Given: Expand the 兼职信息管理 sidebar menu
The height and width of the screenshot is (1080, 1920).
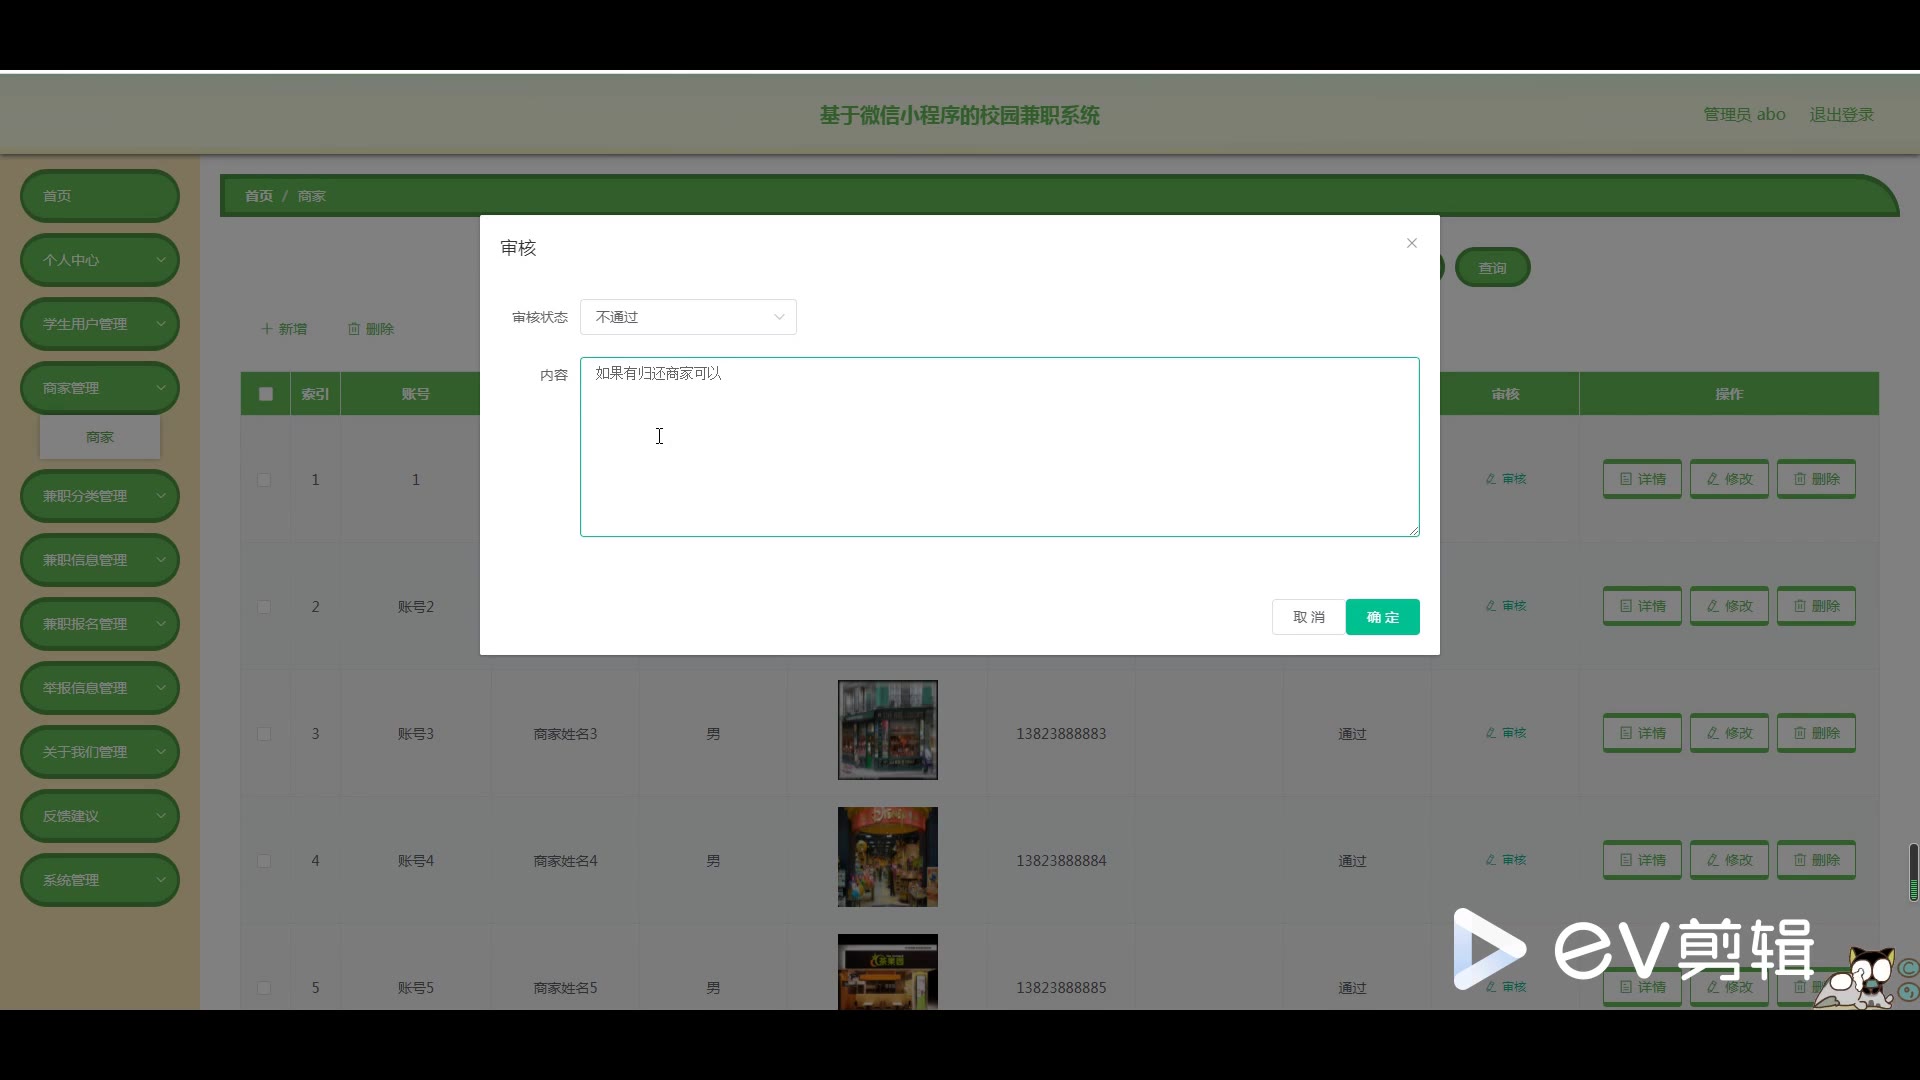Looking at the screenshot, I should click(99, 560).
